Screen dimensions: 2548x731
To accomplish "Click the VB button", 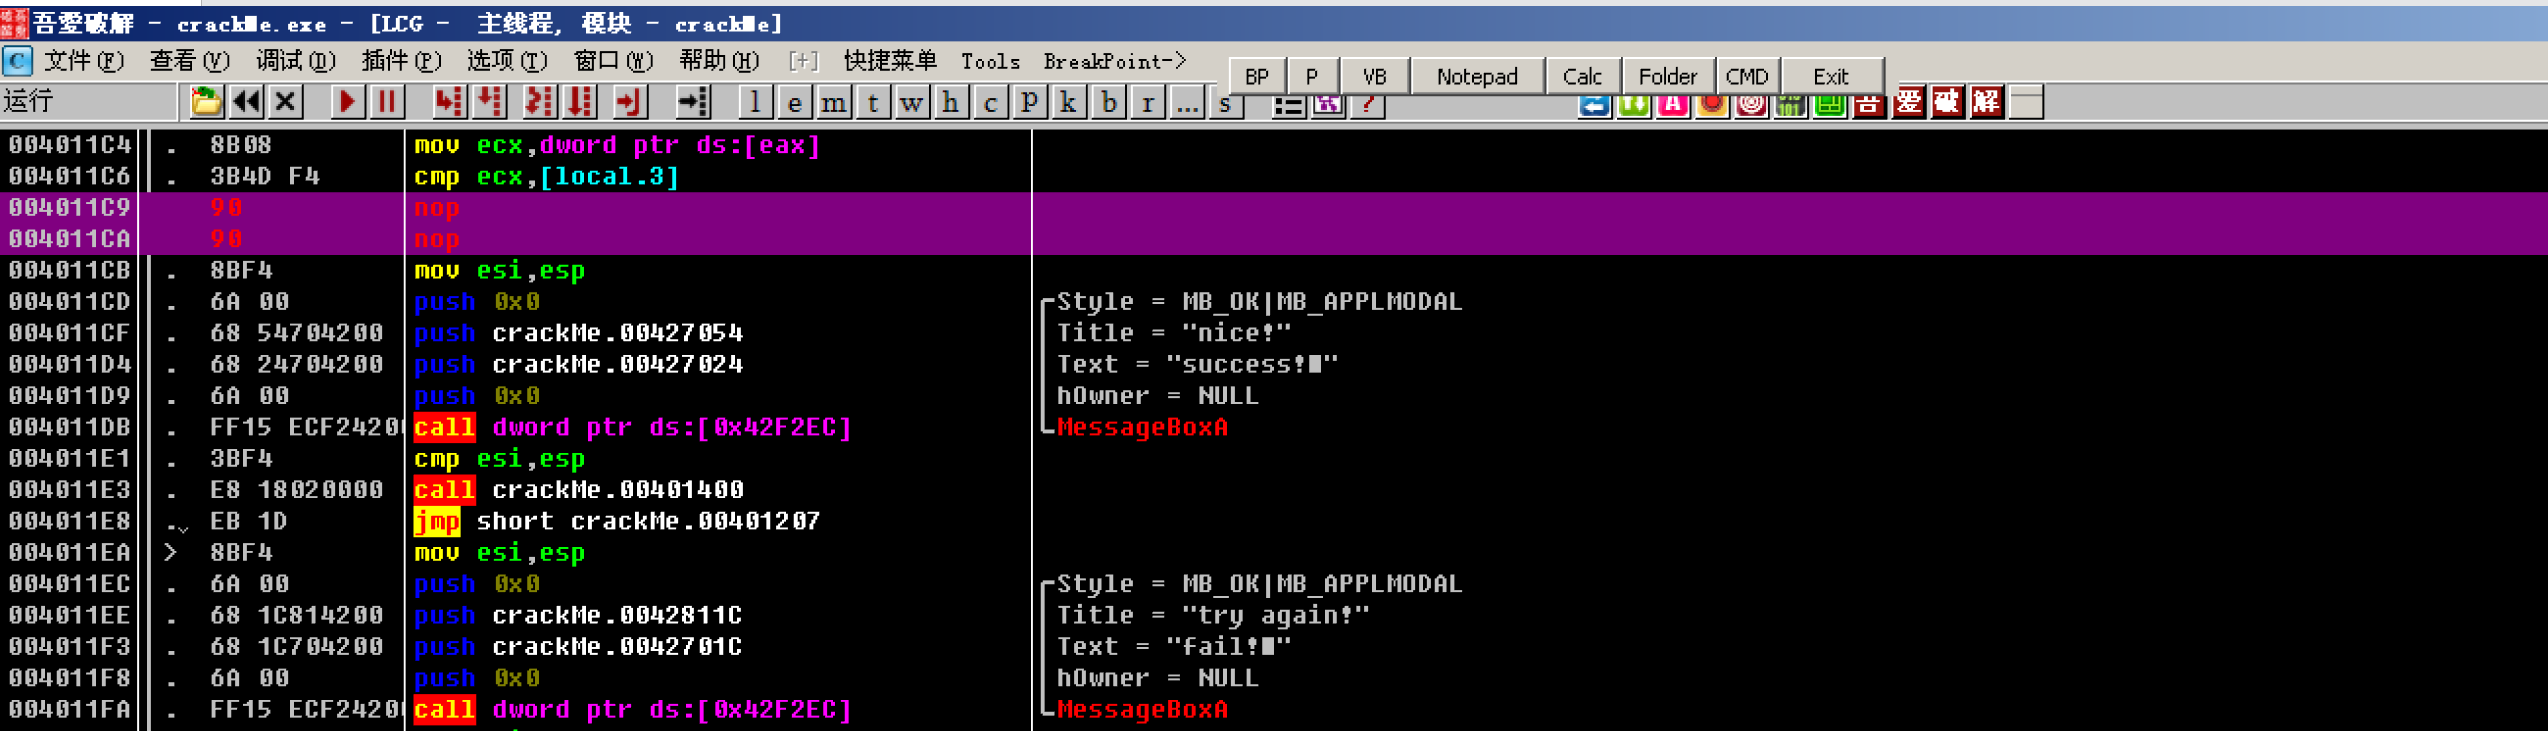I will coord(1375,76).
